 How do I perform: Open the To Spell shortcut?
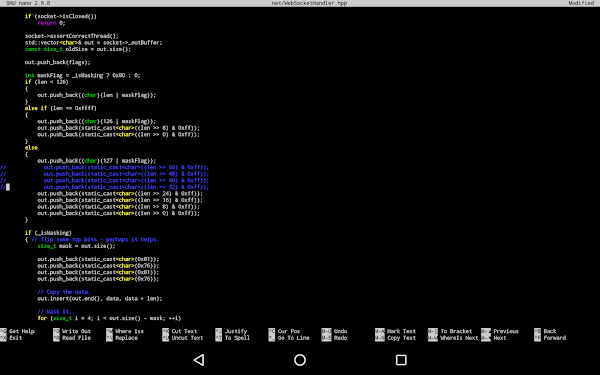(x=237, y=338)
